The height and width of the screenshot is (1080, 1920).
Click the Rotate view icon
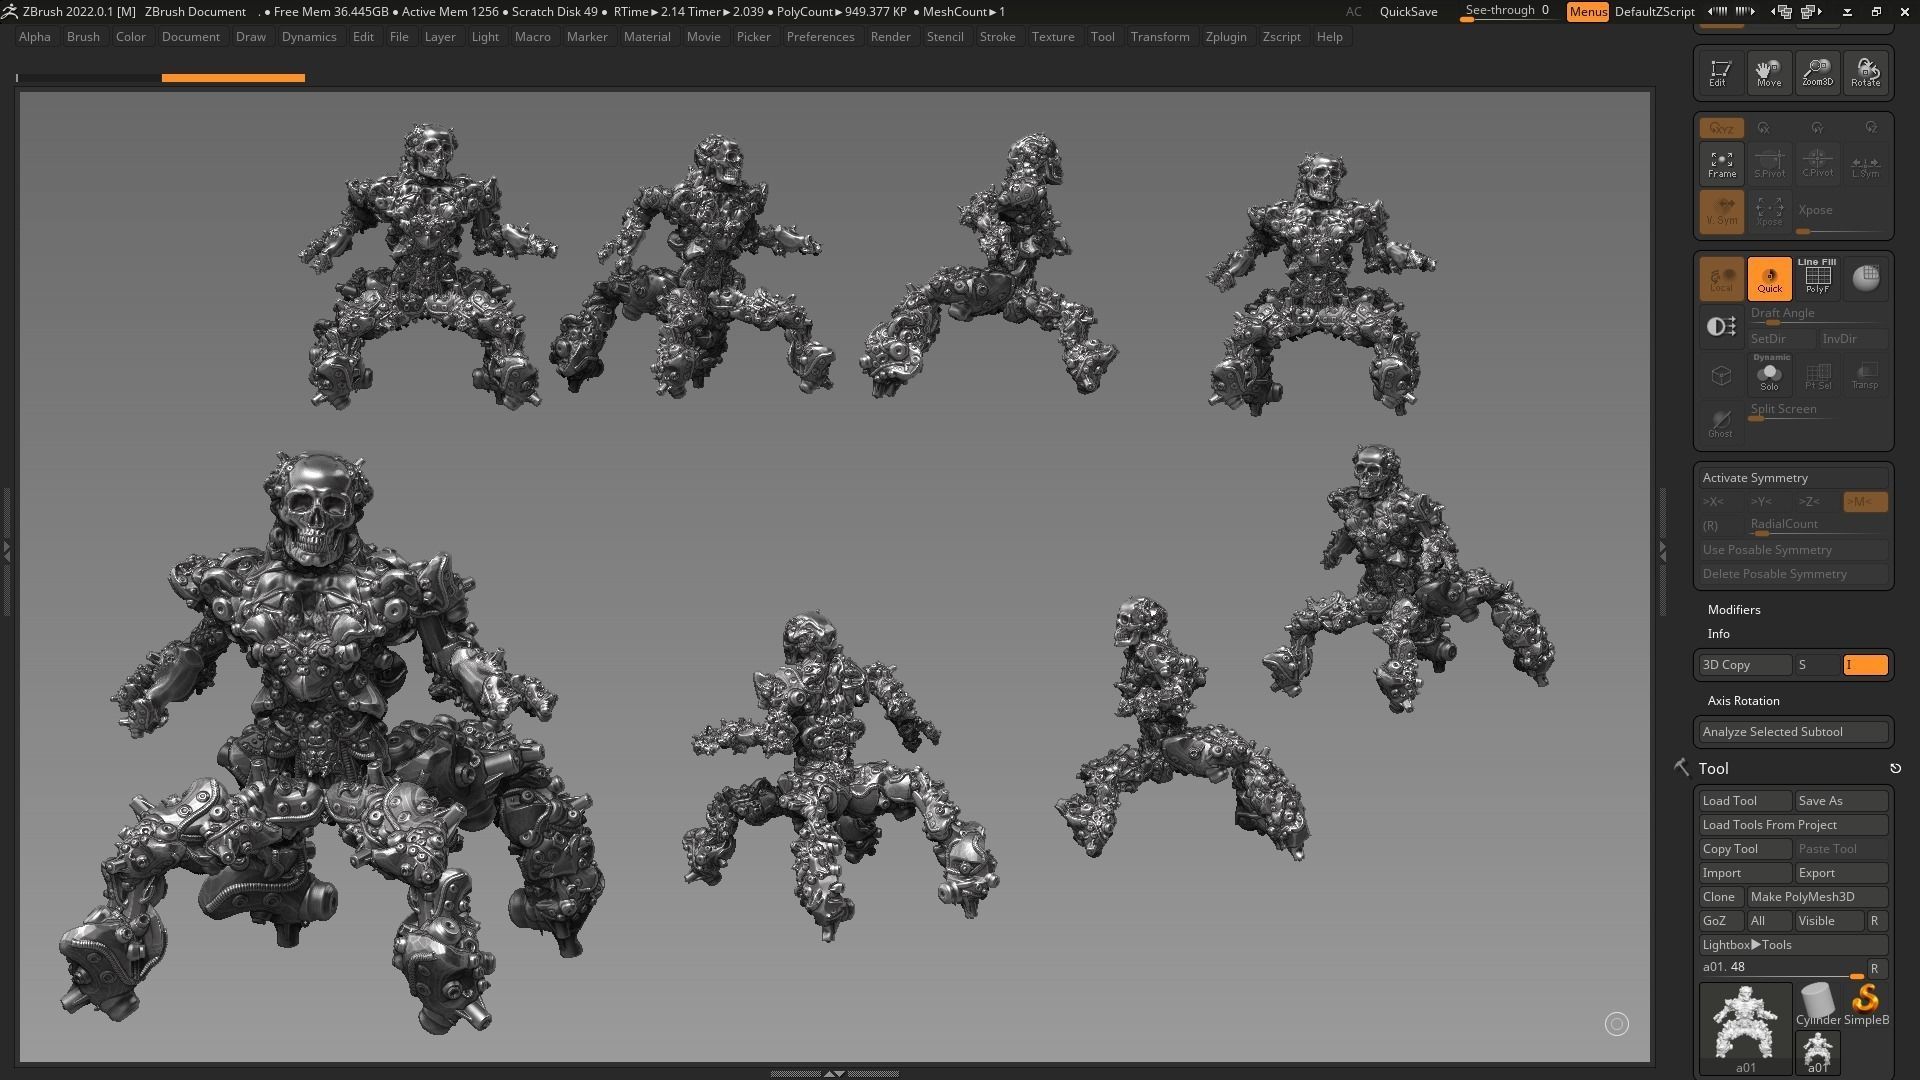[x=1865, y=72]
